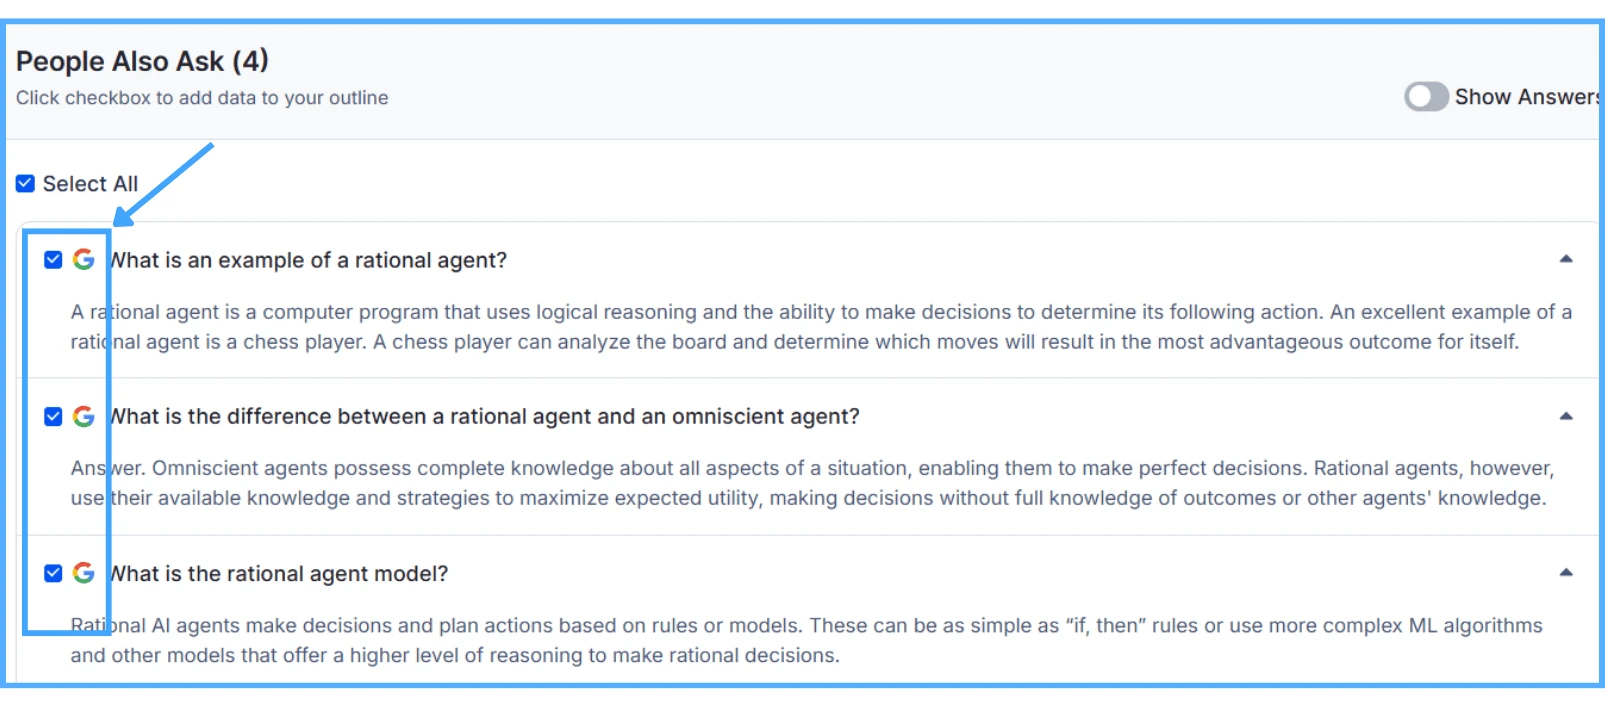Collapse the "example of a rational agent" answer

tap(1566, 259)
